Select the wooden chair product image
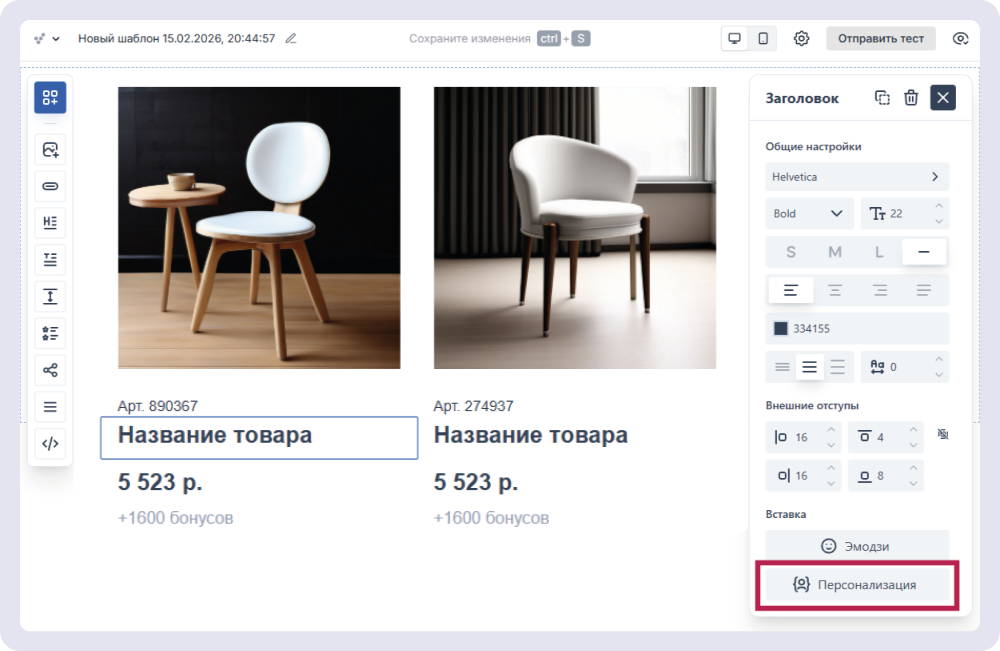Image resolution: width=1000 pixels, height=651 pixels. (259, 228)
